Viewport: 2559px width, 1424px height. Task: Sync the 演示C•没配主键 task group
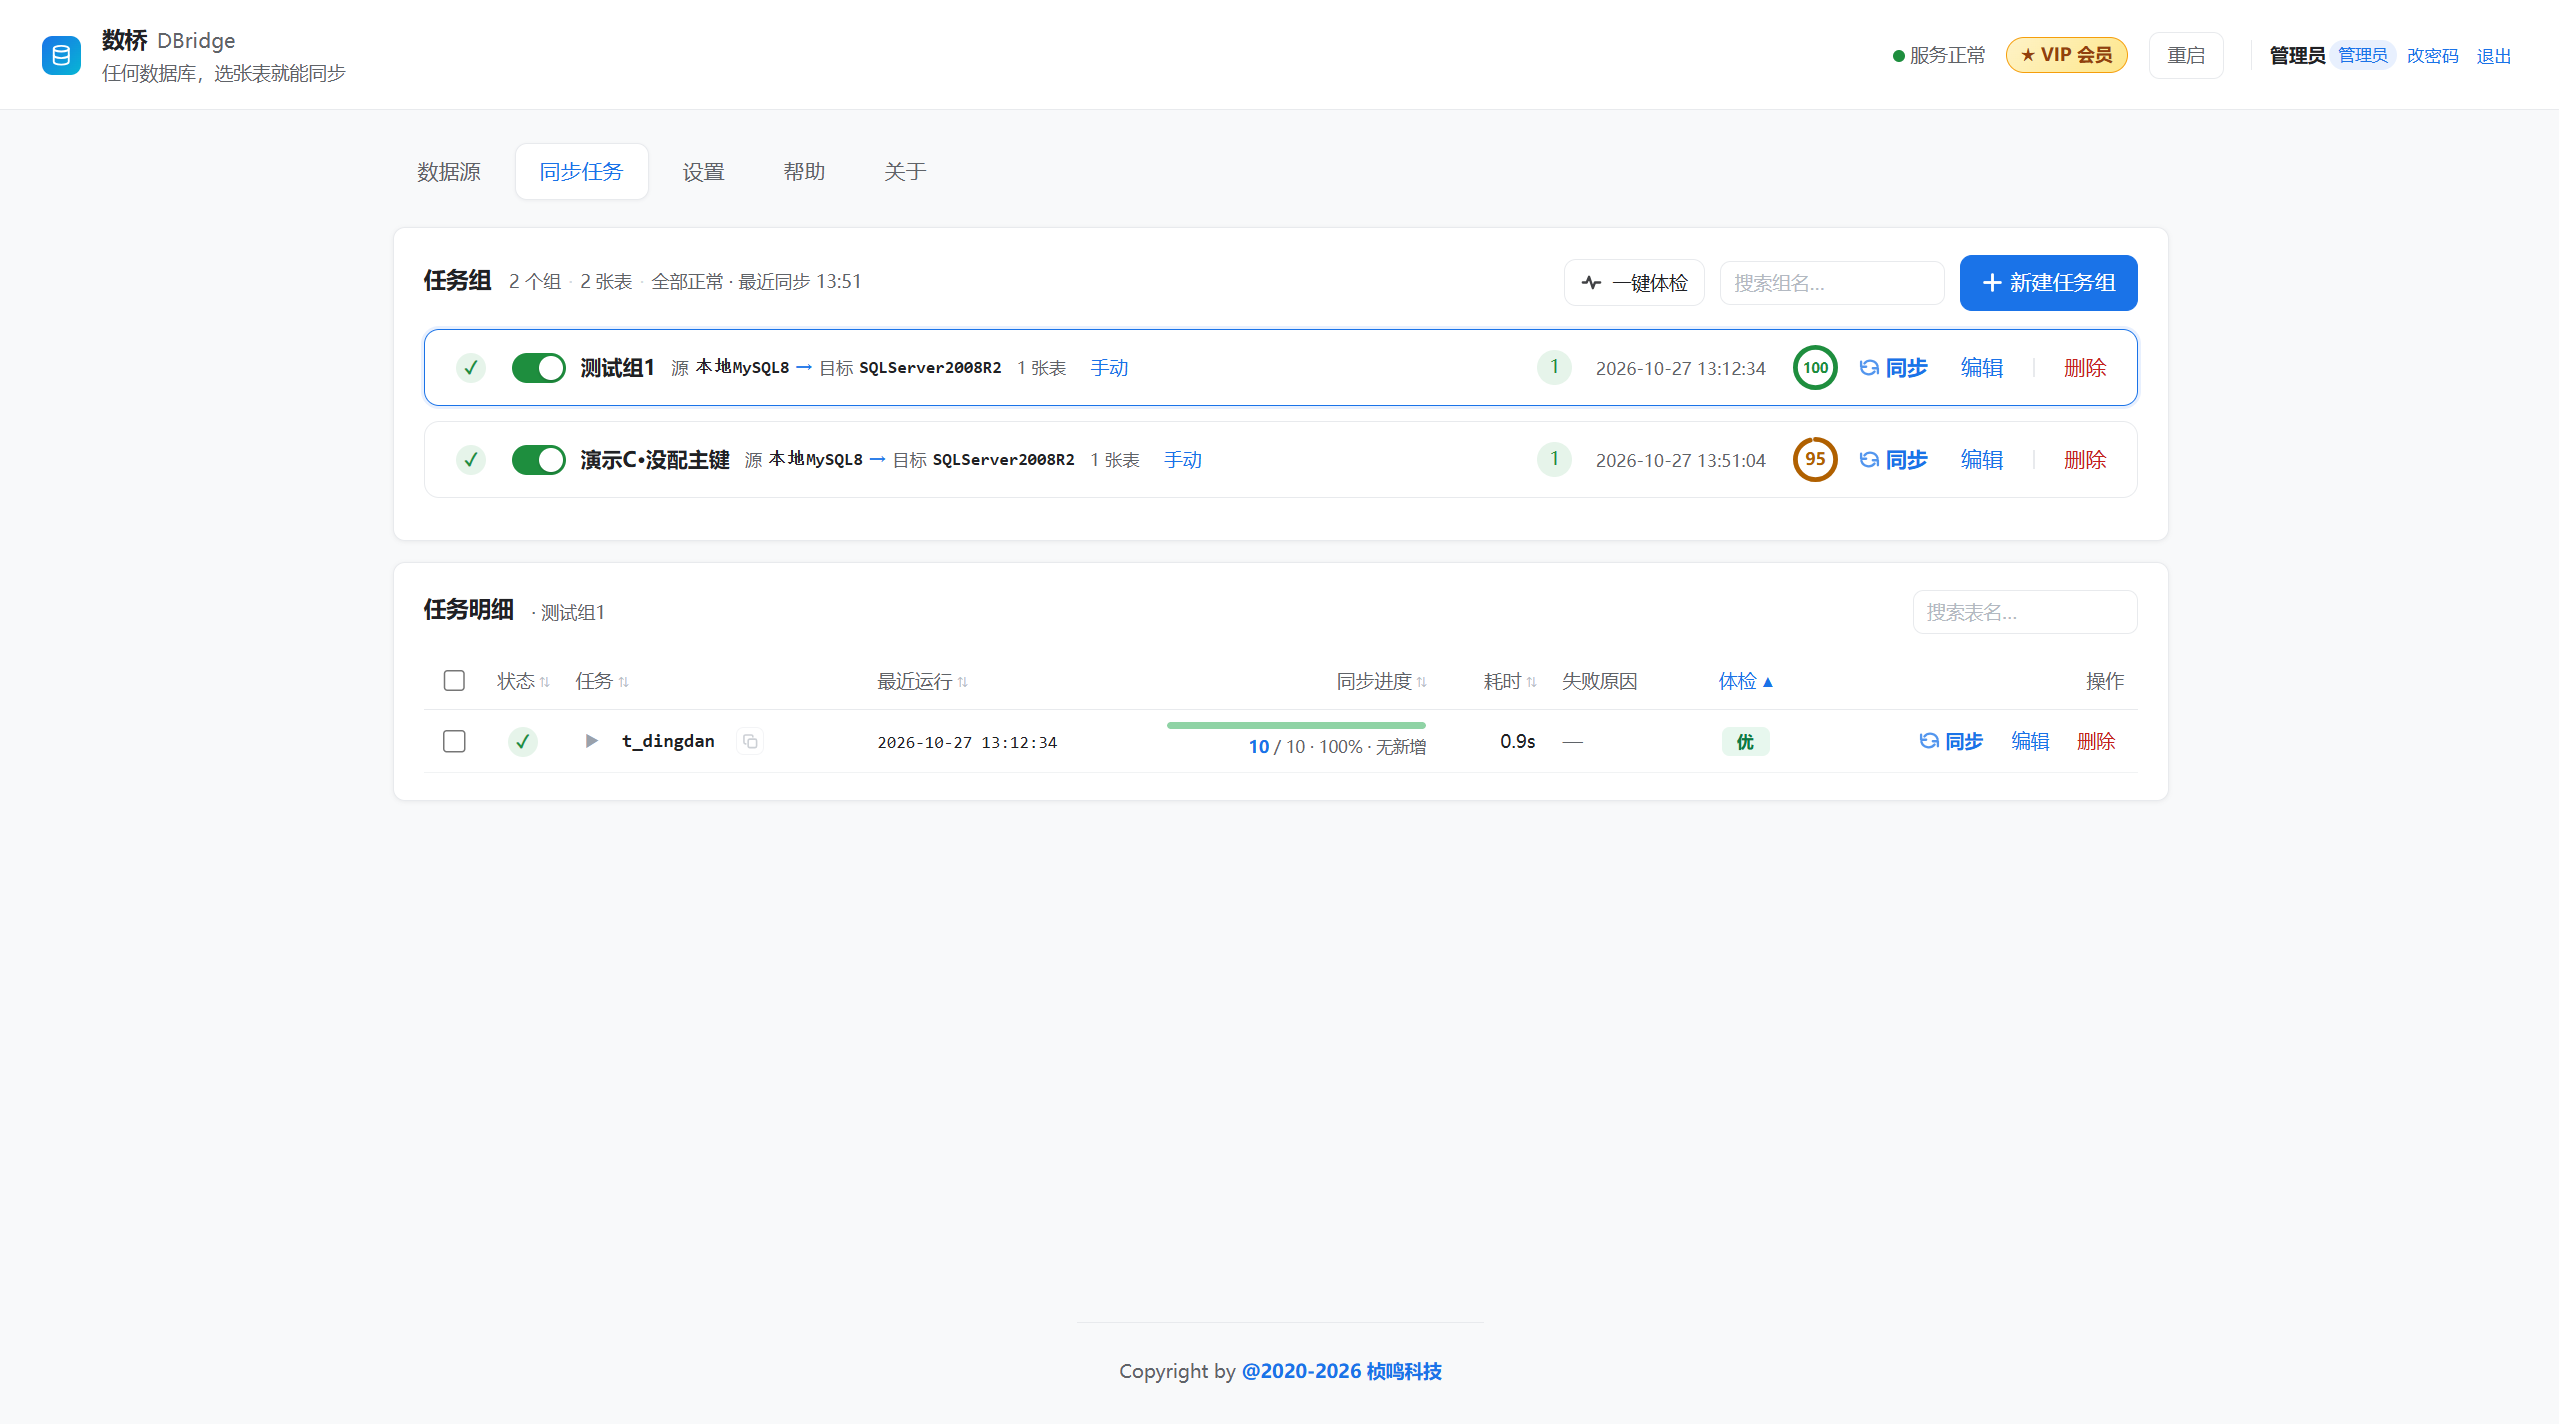1893,460
